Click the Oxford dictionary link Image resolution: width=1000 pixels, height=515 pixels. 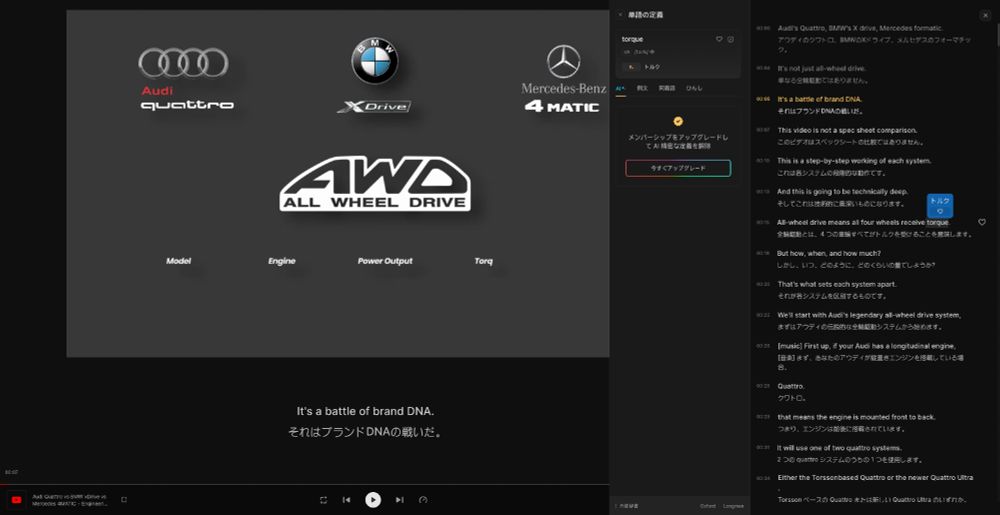(x=707, y=506)
